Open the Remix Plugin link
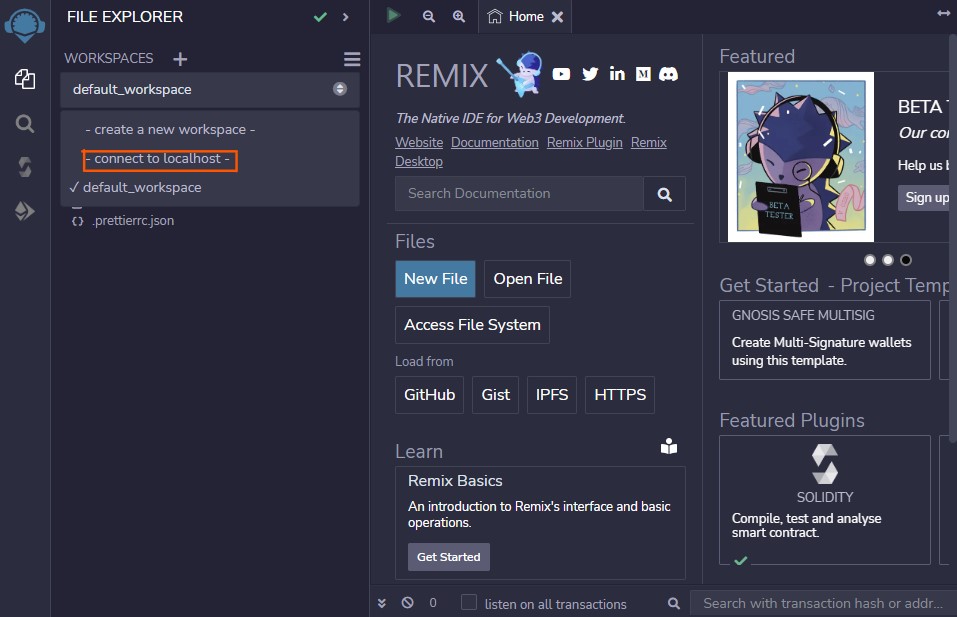957x617 pixels. tap(584, 142)
